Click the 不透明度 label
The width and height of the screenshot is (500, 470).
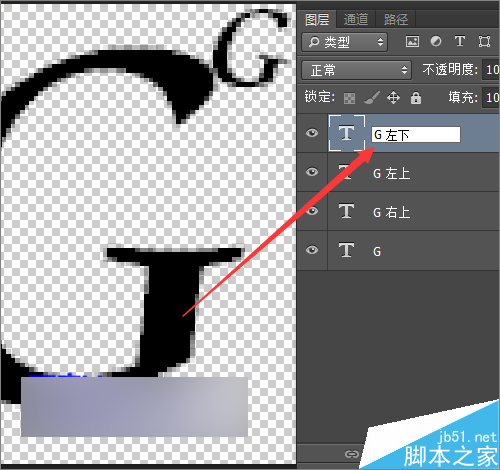[x=450, y=70]
